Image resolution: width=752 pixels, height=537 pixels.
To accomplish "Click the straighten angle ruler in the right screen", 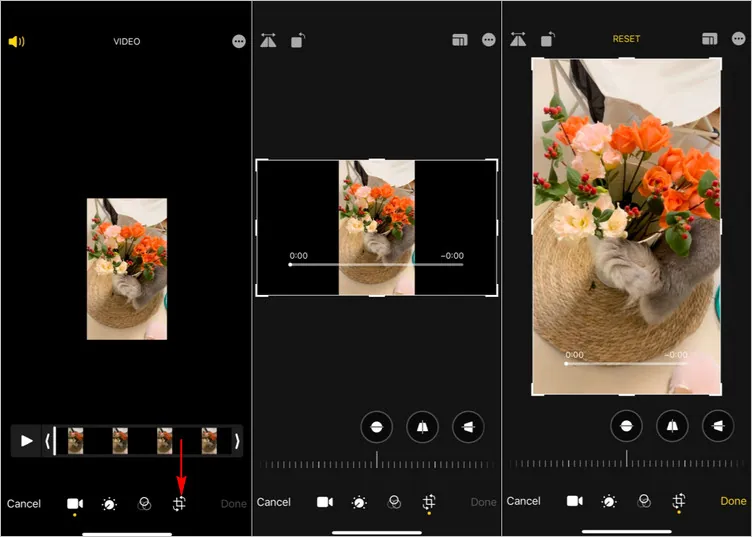I will (x=626, y=462).
